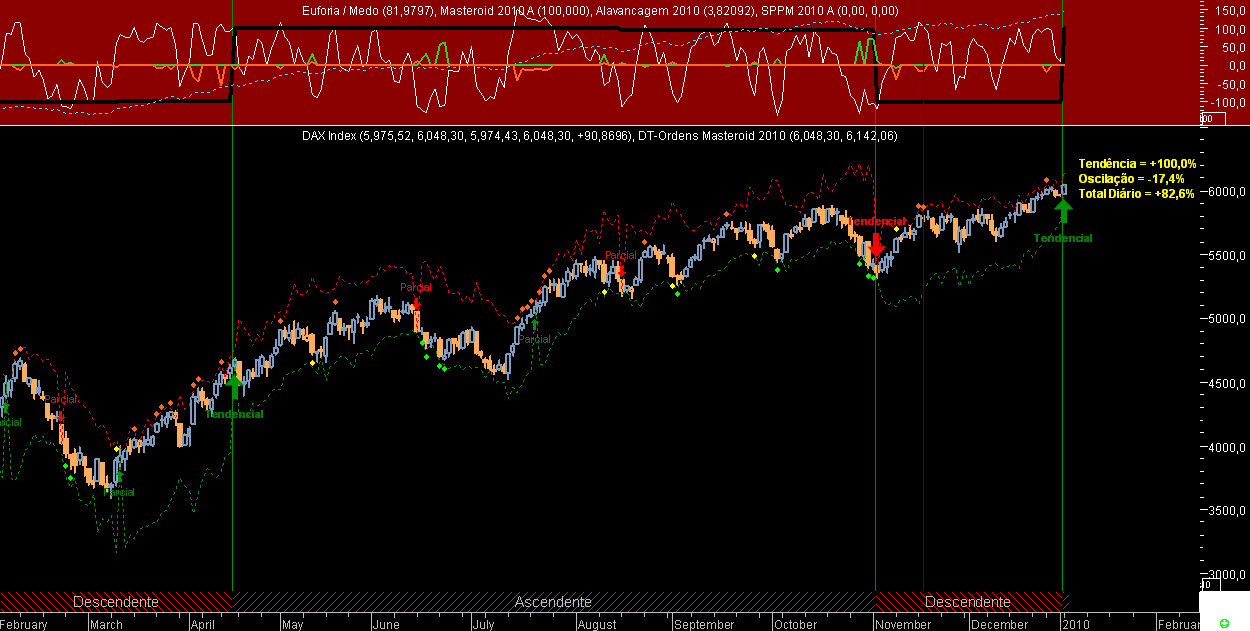Select the Descendente band starting in February
1250x631 pixels.
116,601
